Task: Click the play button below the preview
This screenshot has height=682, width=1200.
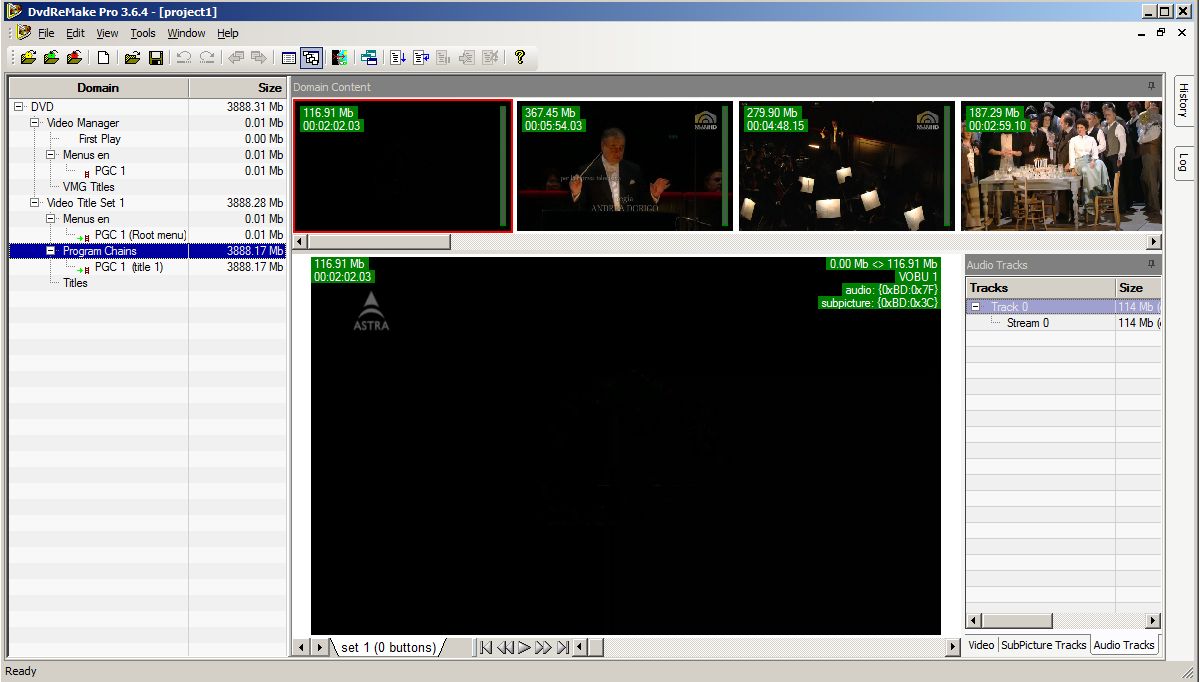Action: [524, 648]
